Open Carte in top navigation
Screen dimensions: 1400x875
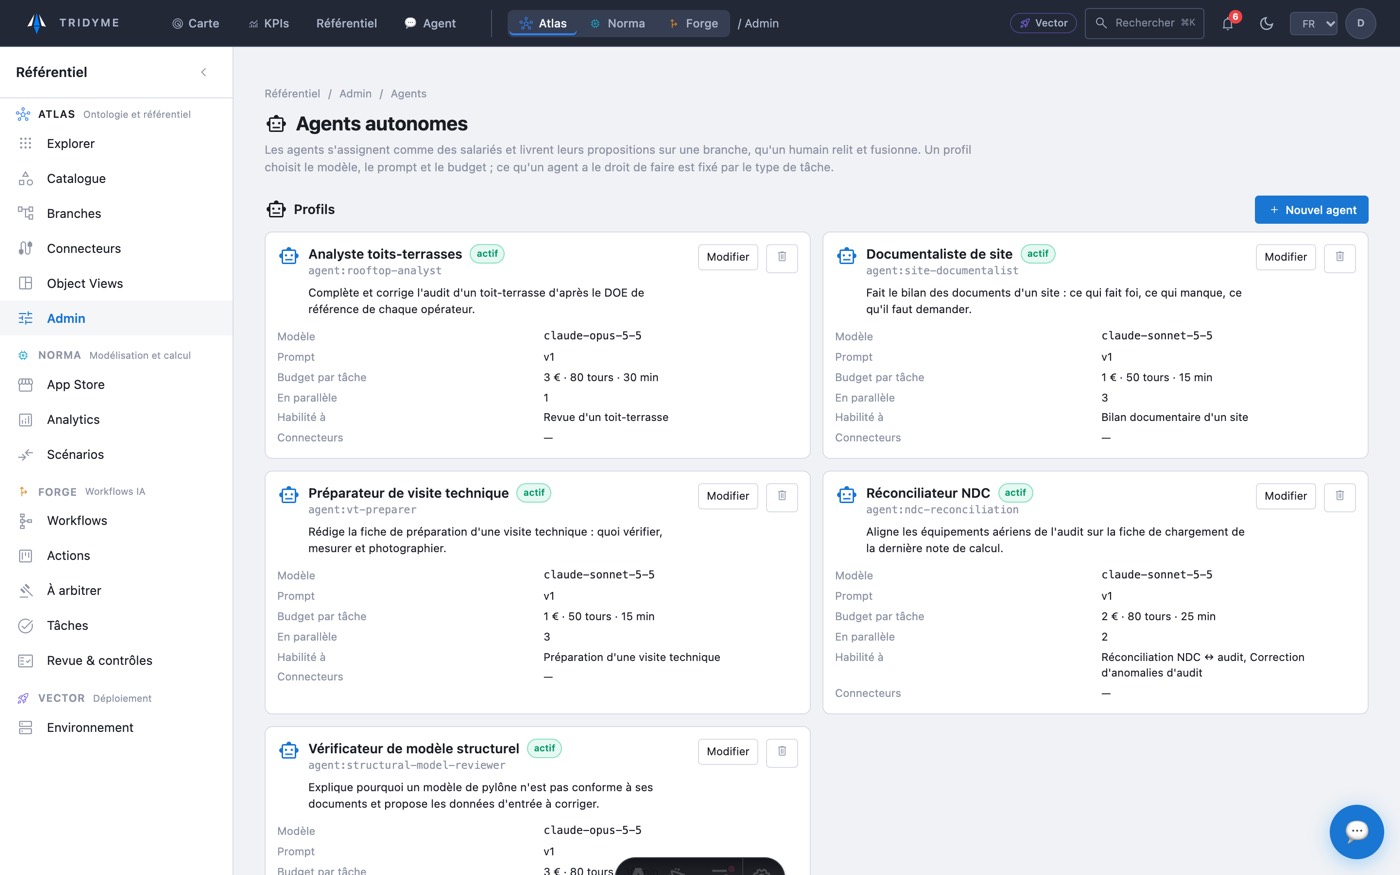[195, 23]
